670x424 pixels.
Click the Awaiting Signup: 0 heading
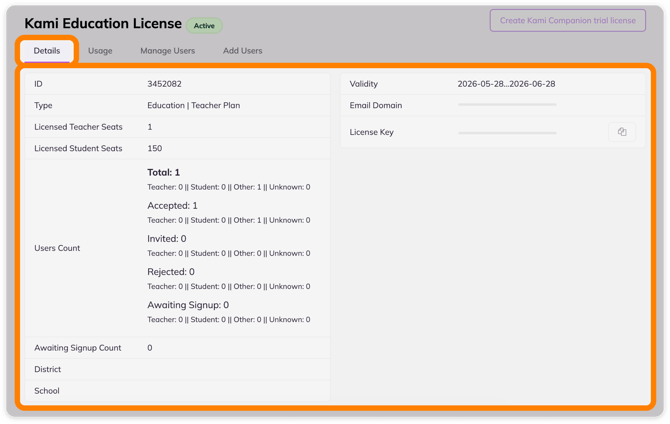pos(188,305)
